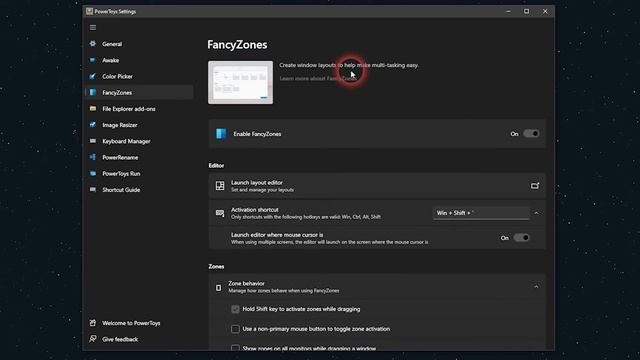Click the PowerToys title bar app icon
Viewport: 640px width, 360px height.
pyautogui.click(x=89, y=11)
